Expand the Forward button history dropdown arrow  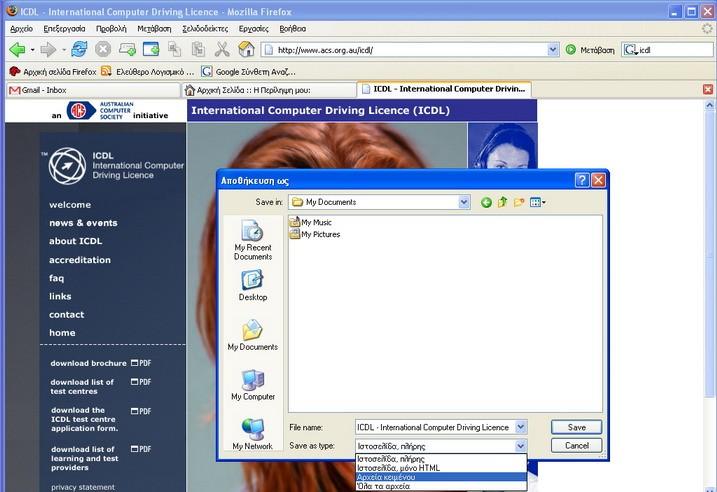pos(64,49)
